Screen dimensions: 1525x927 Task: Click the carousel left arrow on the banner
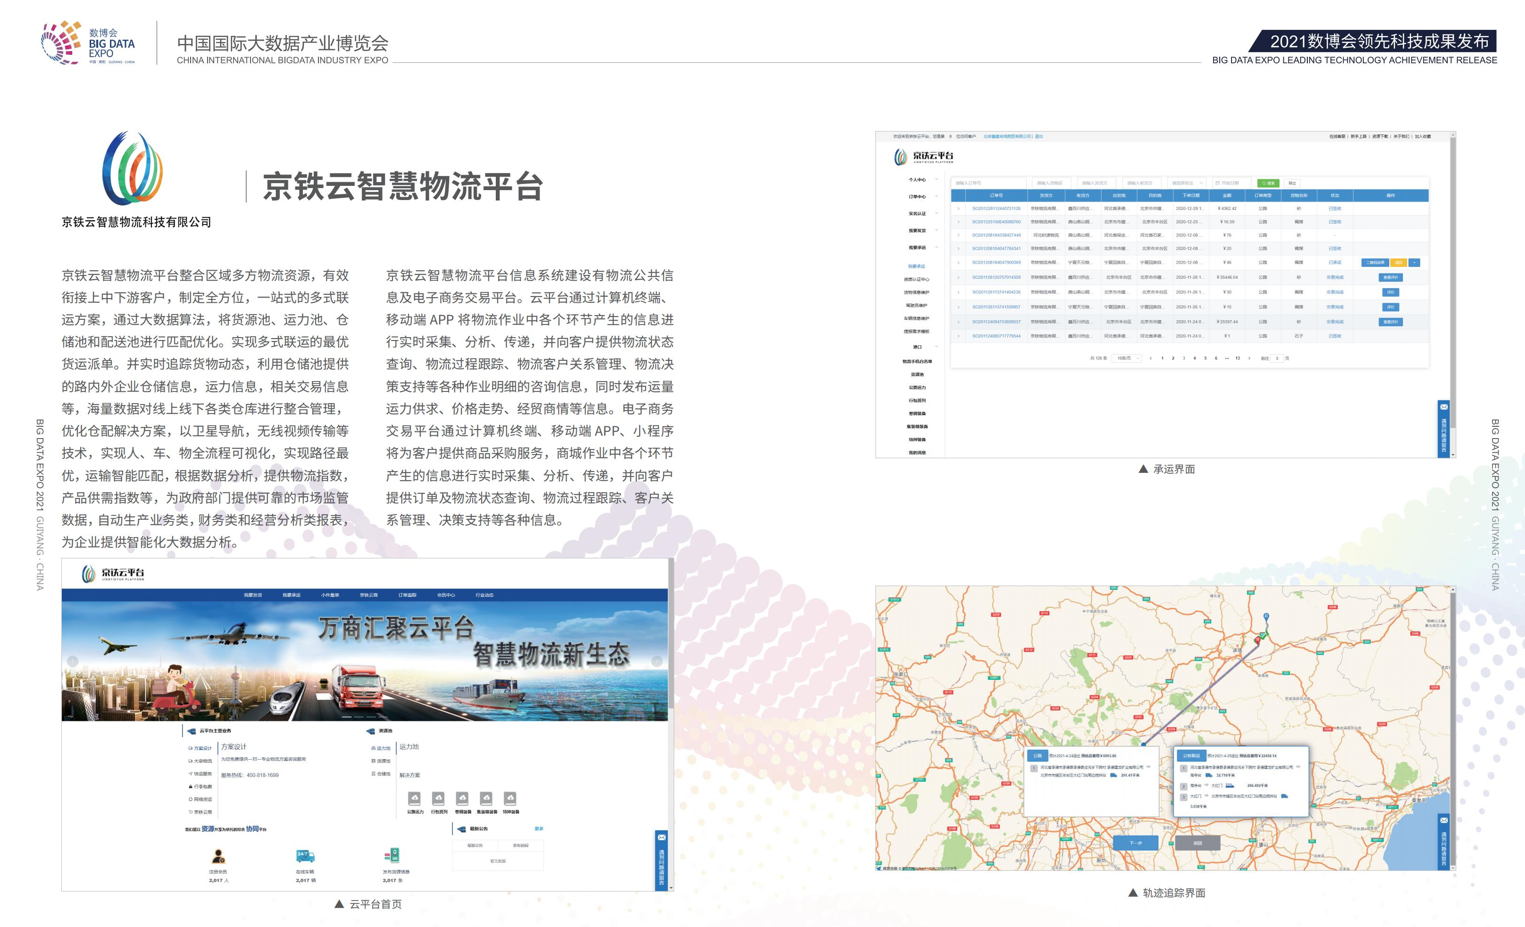[x=72, y=661]
